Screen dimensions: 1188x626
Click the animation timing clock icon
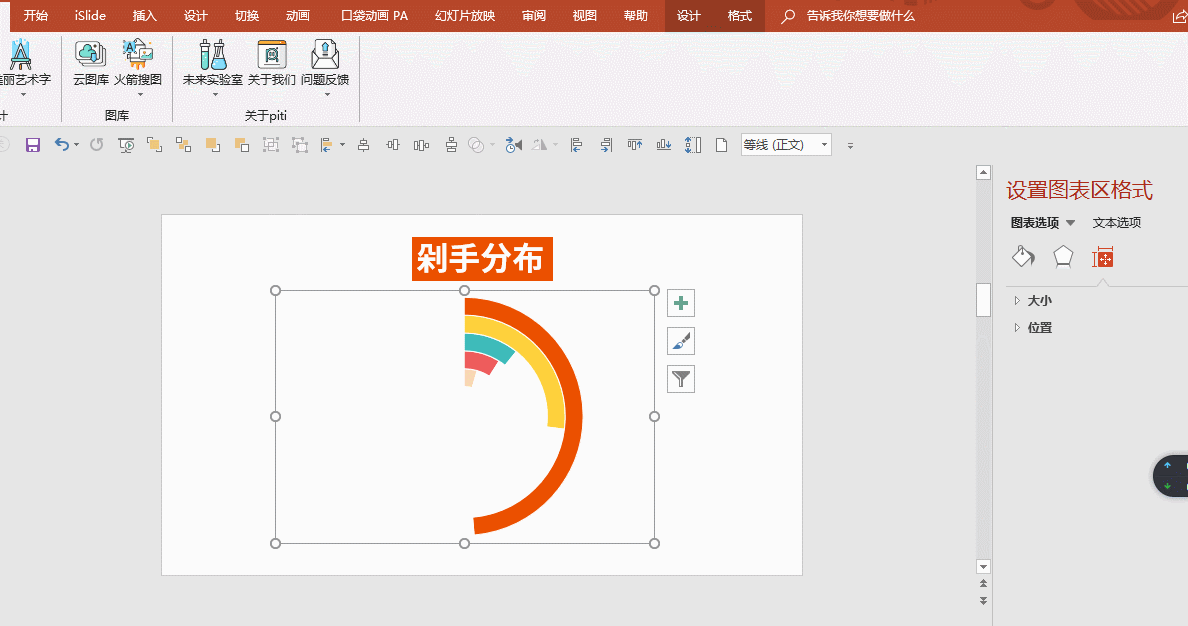tap(514, 145)
